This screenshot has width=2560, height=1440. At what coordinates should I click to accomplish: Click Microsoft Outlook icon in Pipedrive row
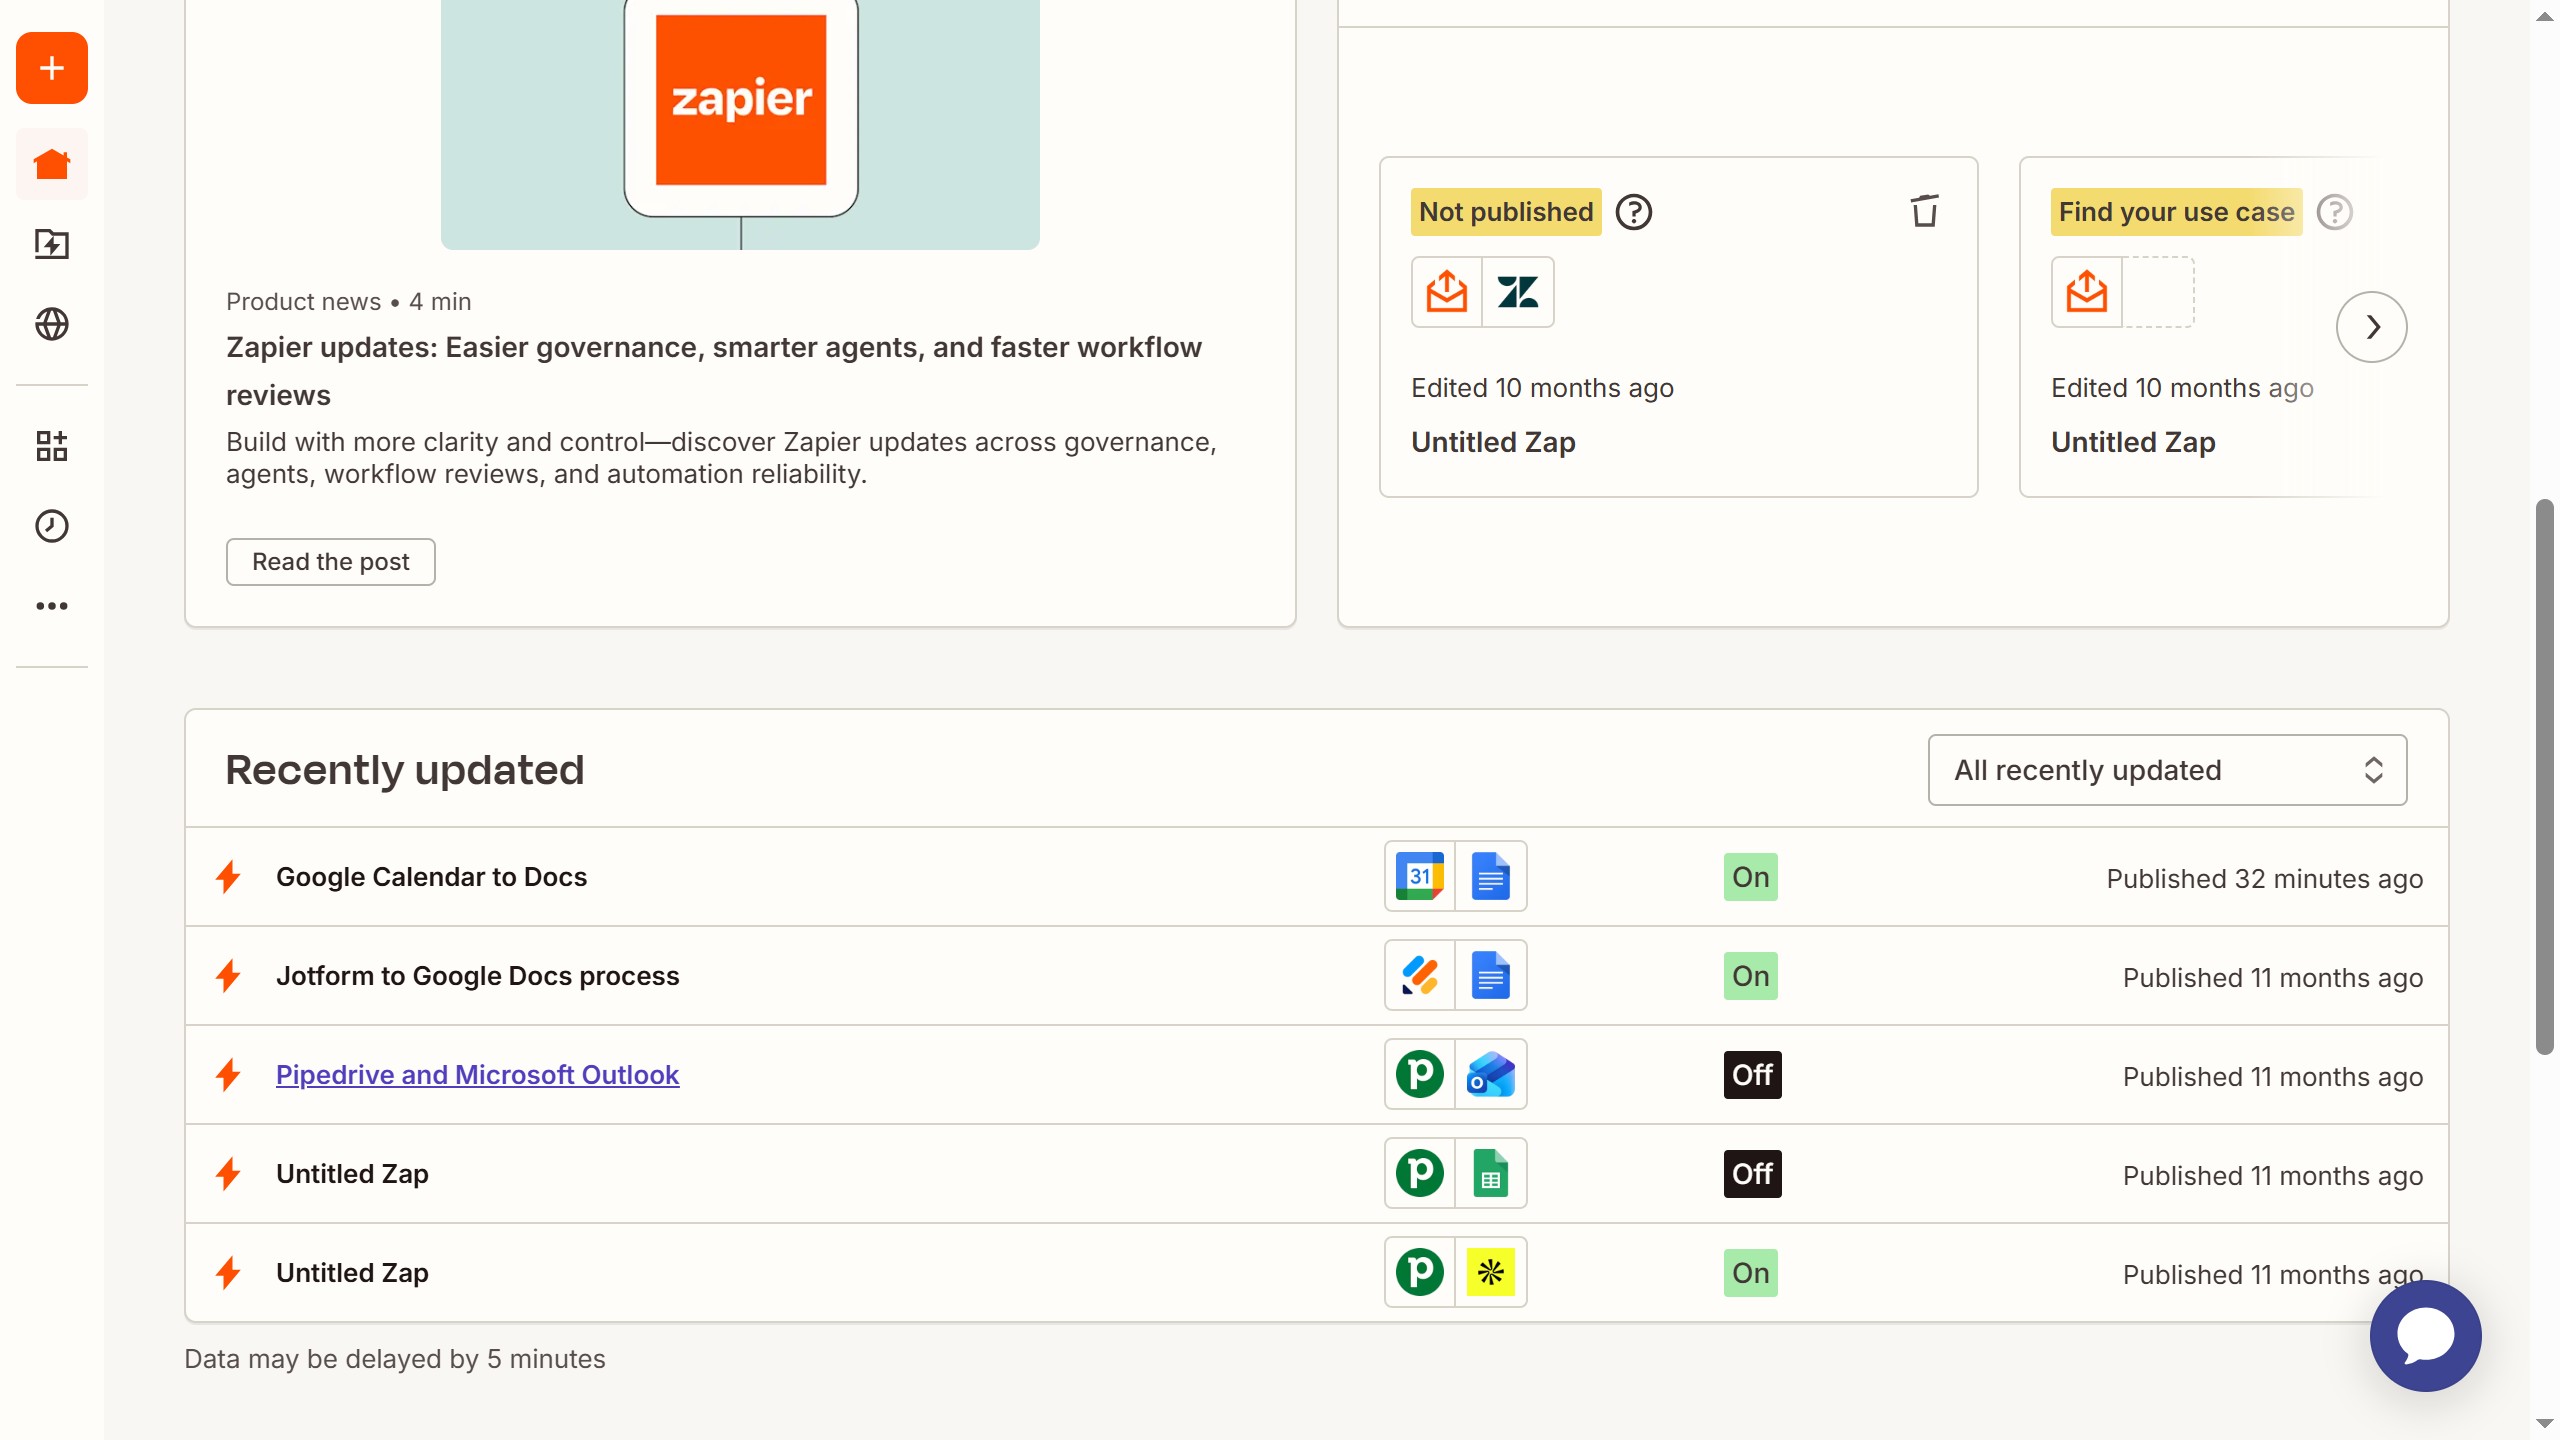tap(1491, 1074)
